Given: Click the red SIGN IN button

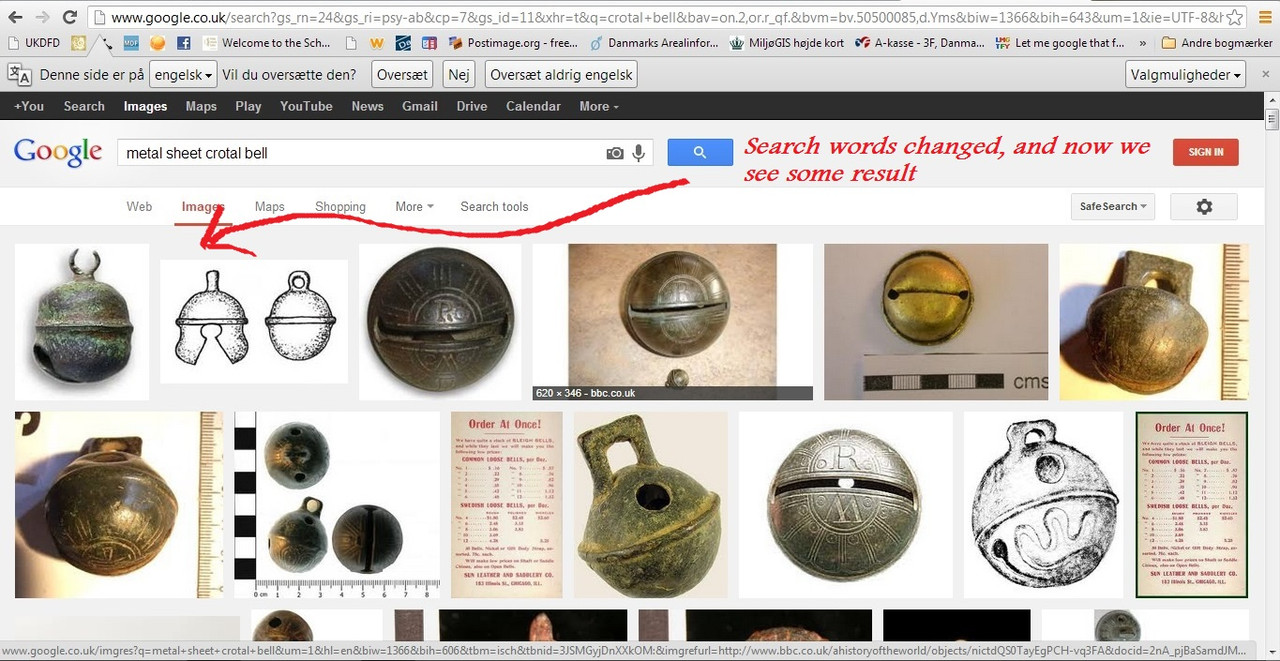Looking at the screenshot, I should 1205,152.
